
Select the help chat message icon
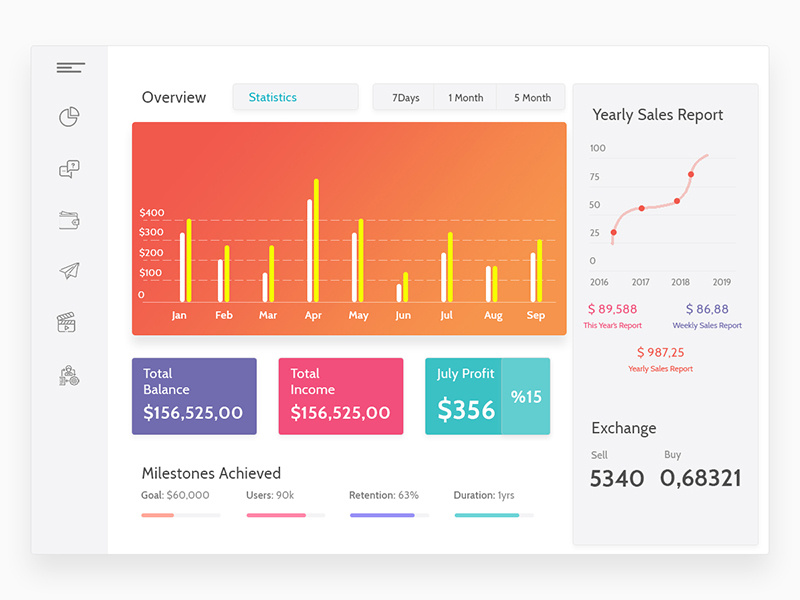68,168
